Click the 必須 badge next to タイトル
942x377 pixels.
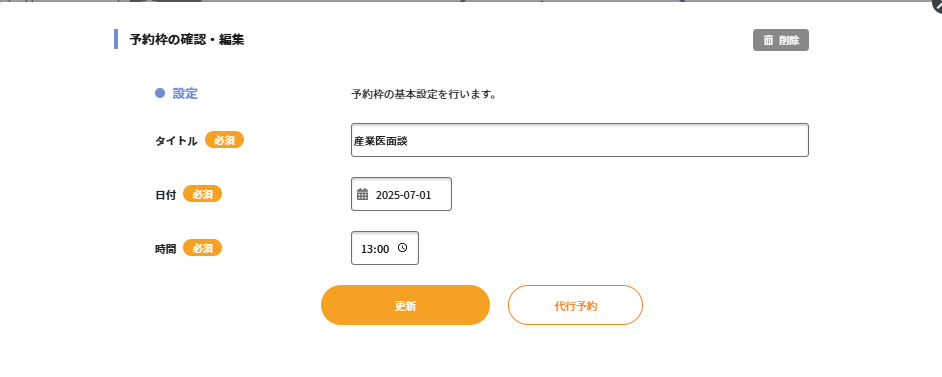click(x=224, y=140)
